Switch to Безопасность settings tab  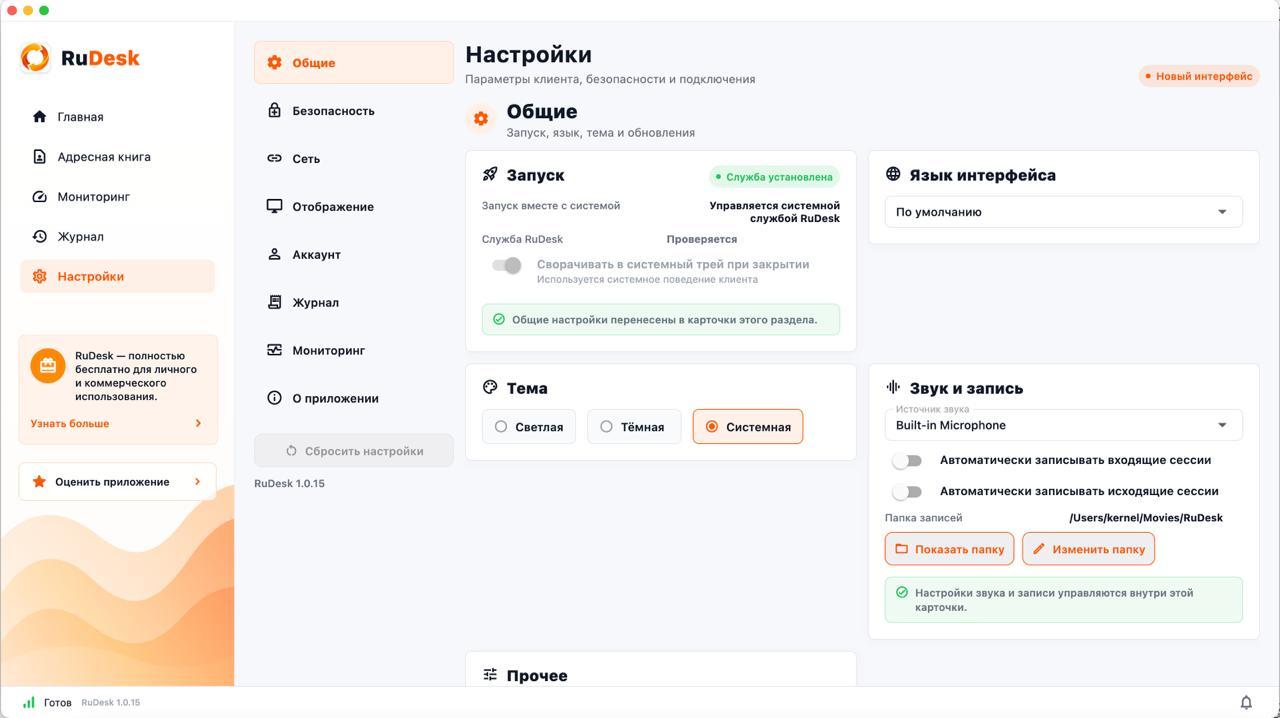[354, 110]
